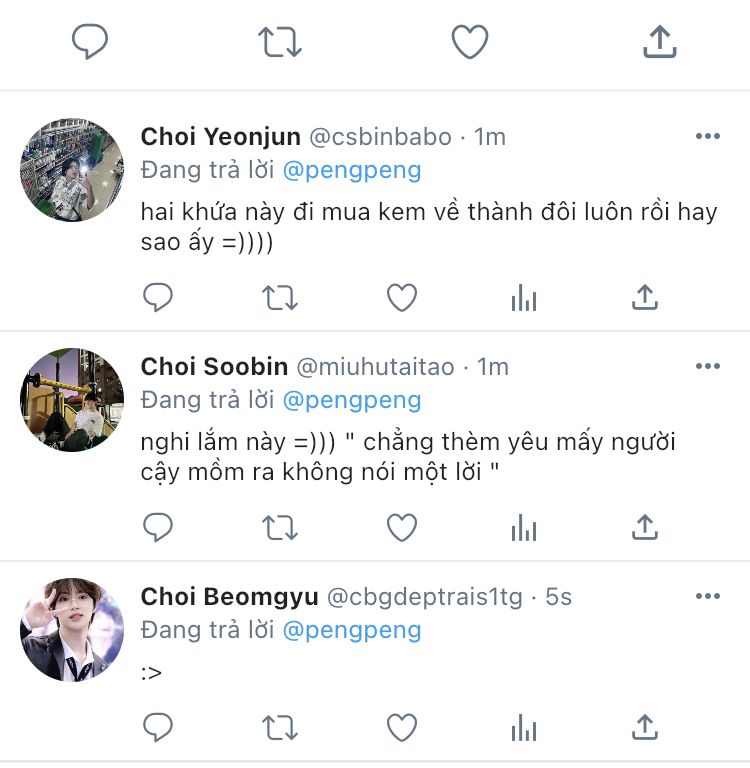Like Choi Soobin's reply

click(x=402, y=527)
